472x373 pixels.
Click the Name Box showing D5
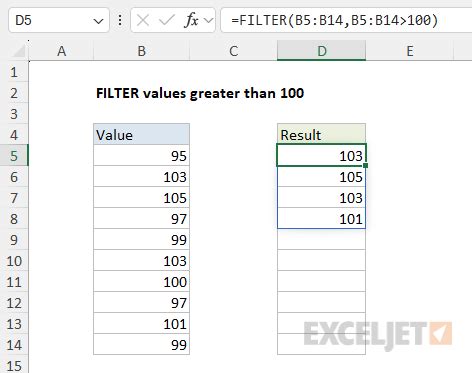(x=59, y=20)
